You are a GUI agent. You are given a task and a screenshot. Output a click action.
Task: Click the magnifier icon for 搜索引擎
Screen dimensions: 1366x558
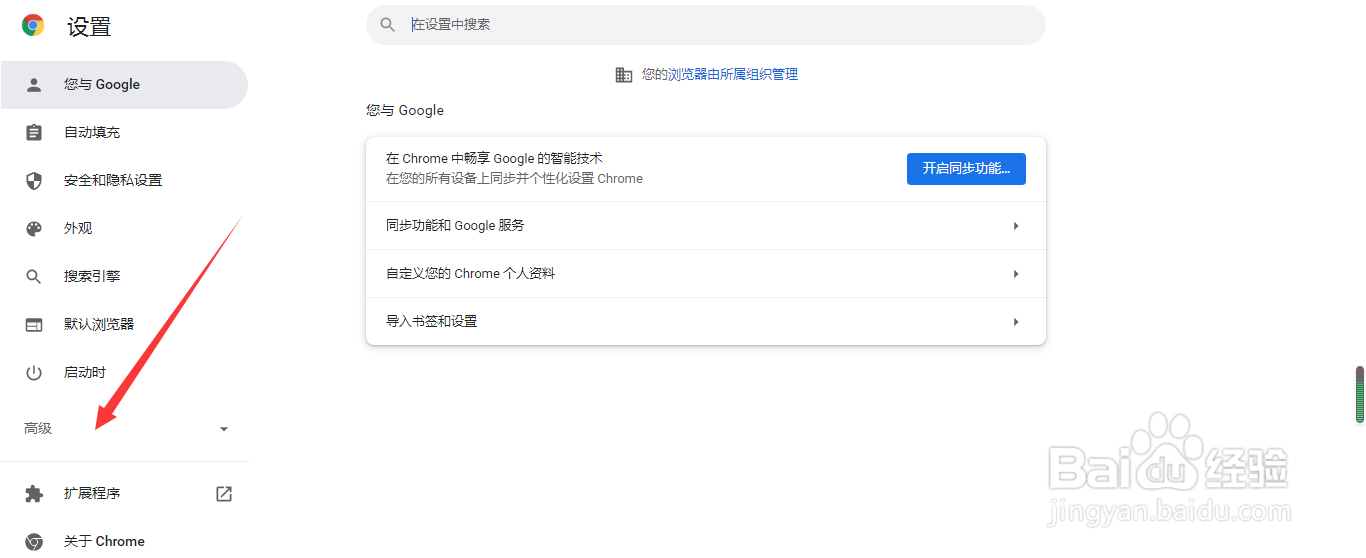pos(34,277)
